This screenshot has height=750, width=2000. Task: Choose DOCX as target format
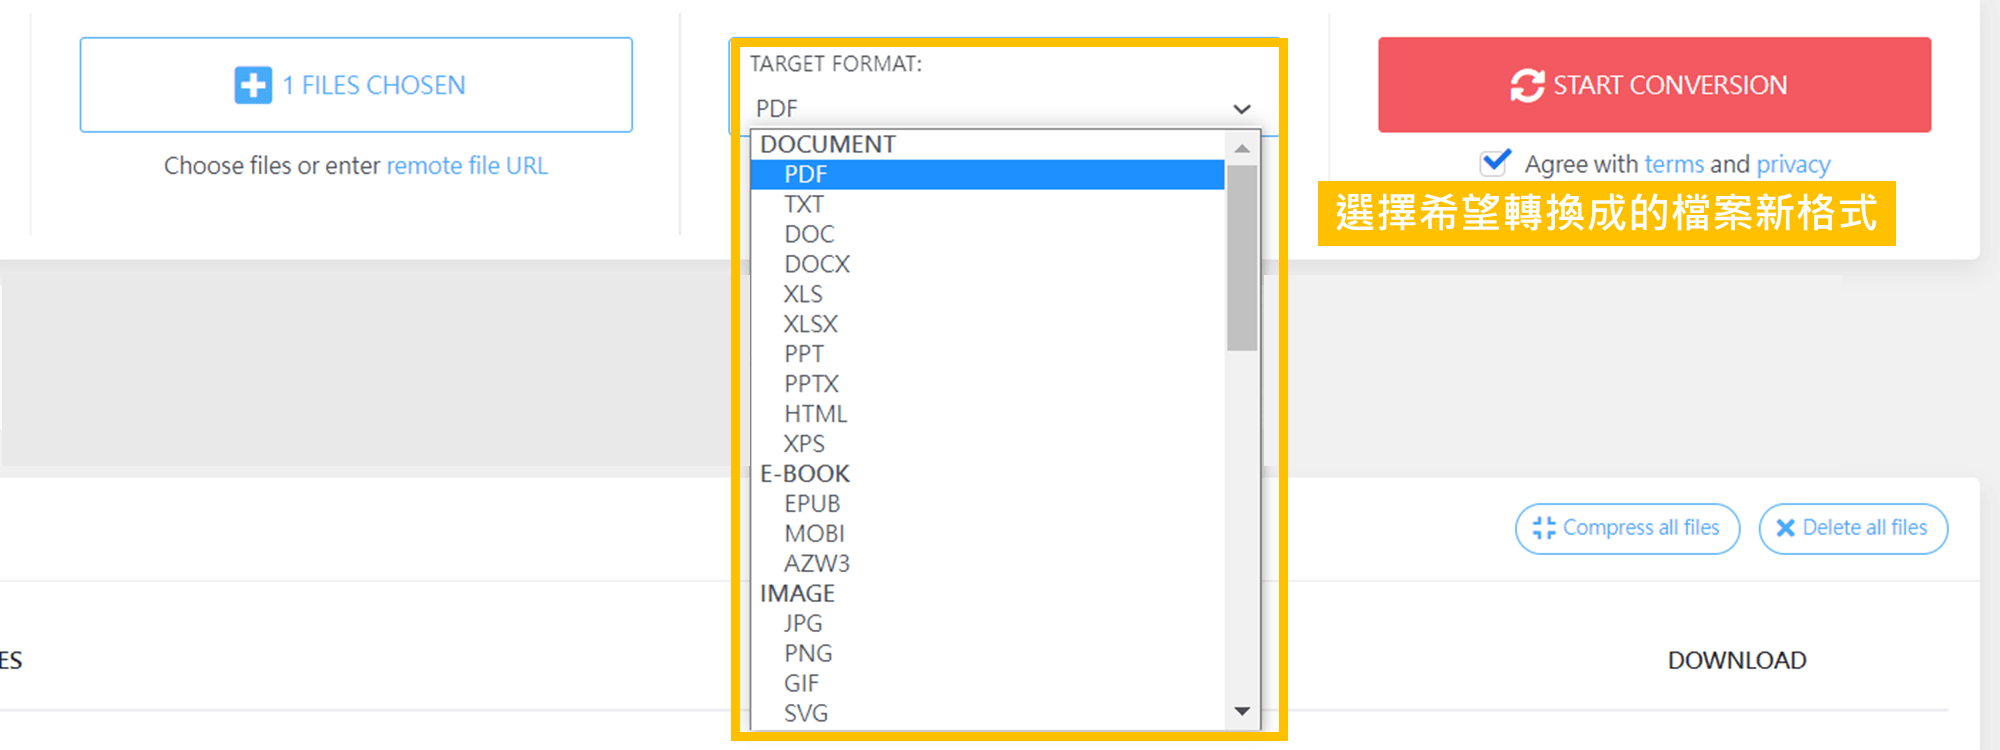(x=817, y=265)
